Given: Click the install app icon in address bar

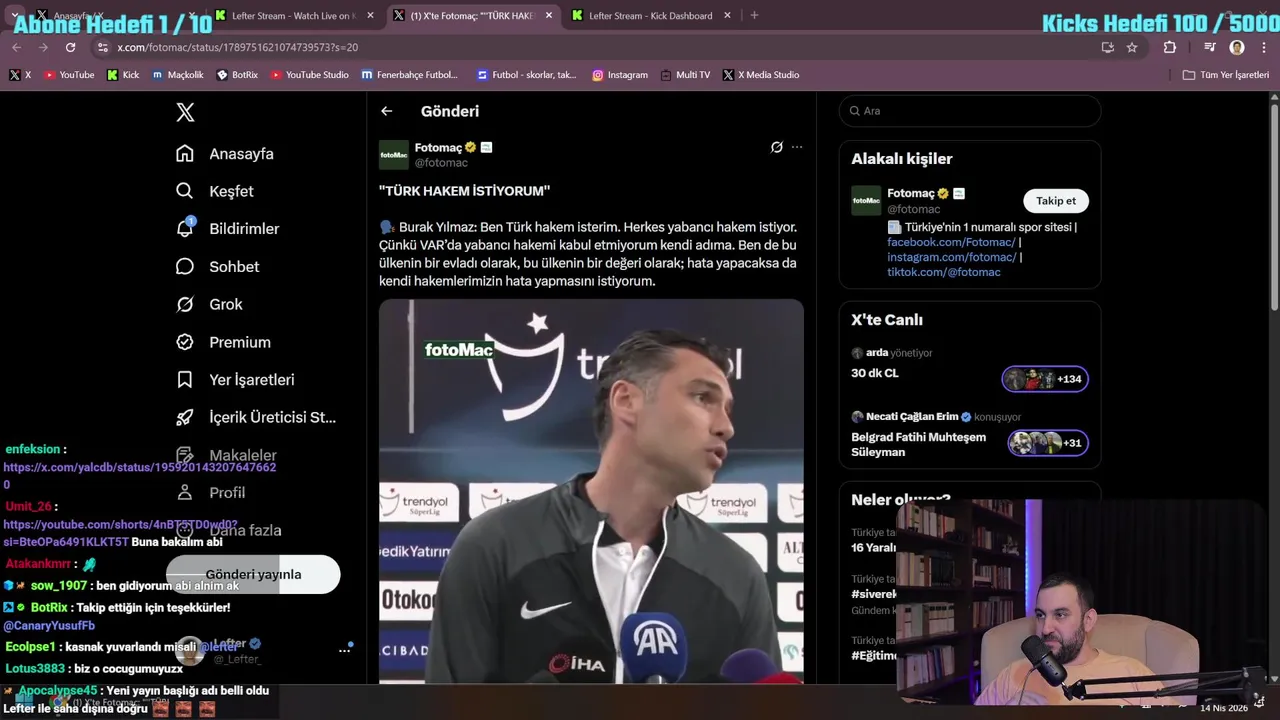Looking at the screenshot, I should pos(1107,47).
